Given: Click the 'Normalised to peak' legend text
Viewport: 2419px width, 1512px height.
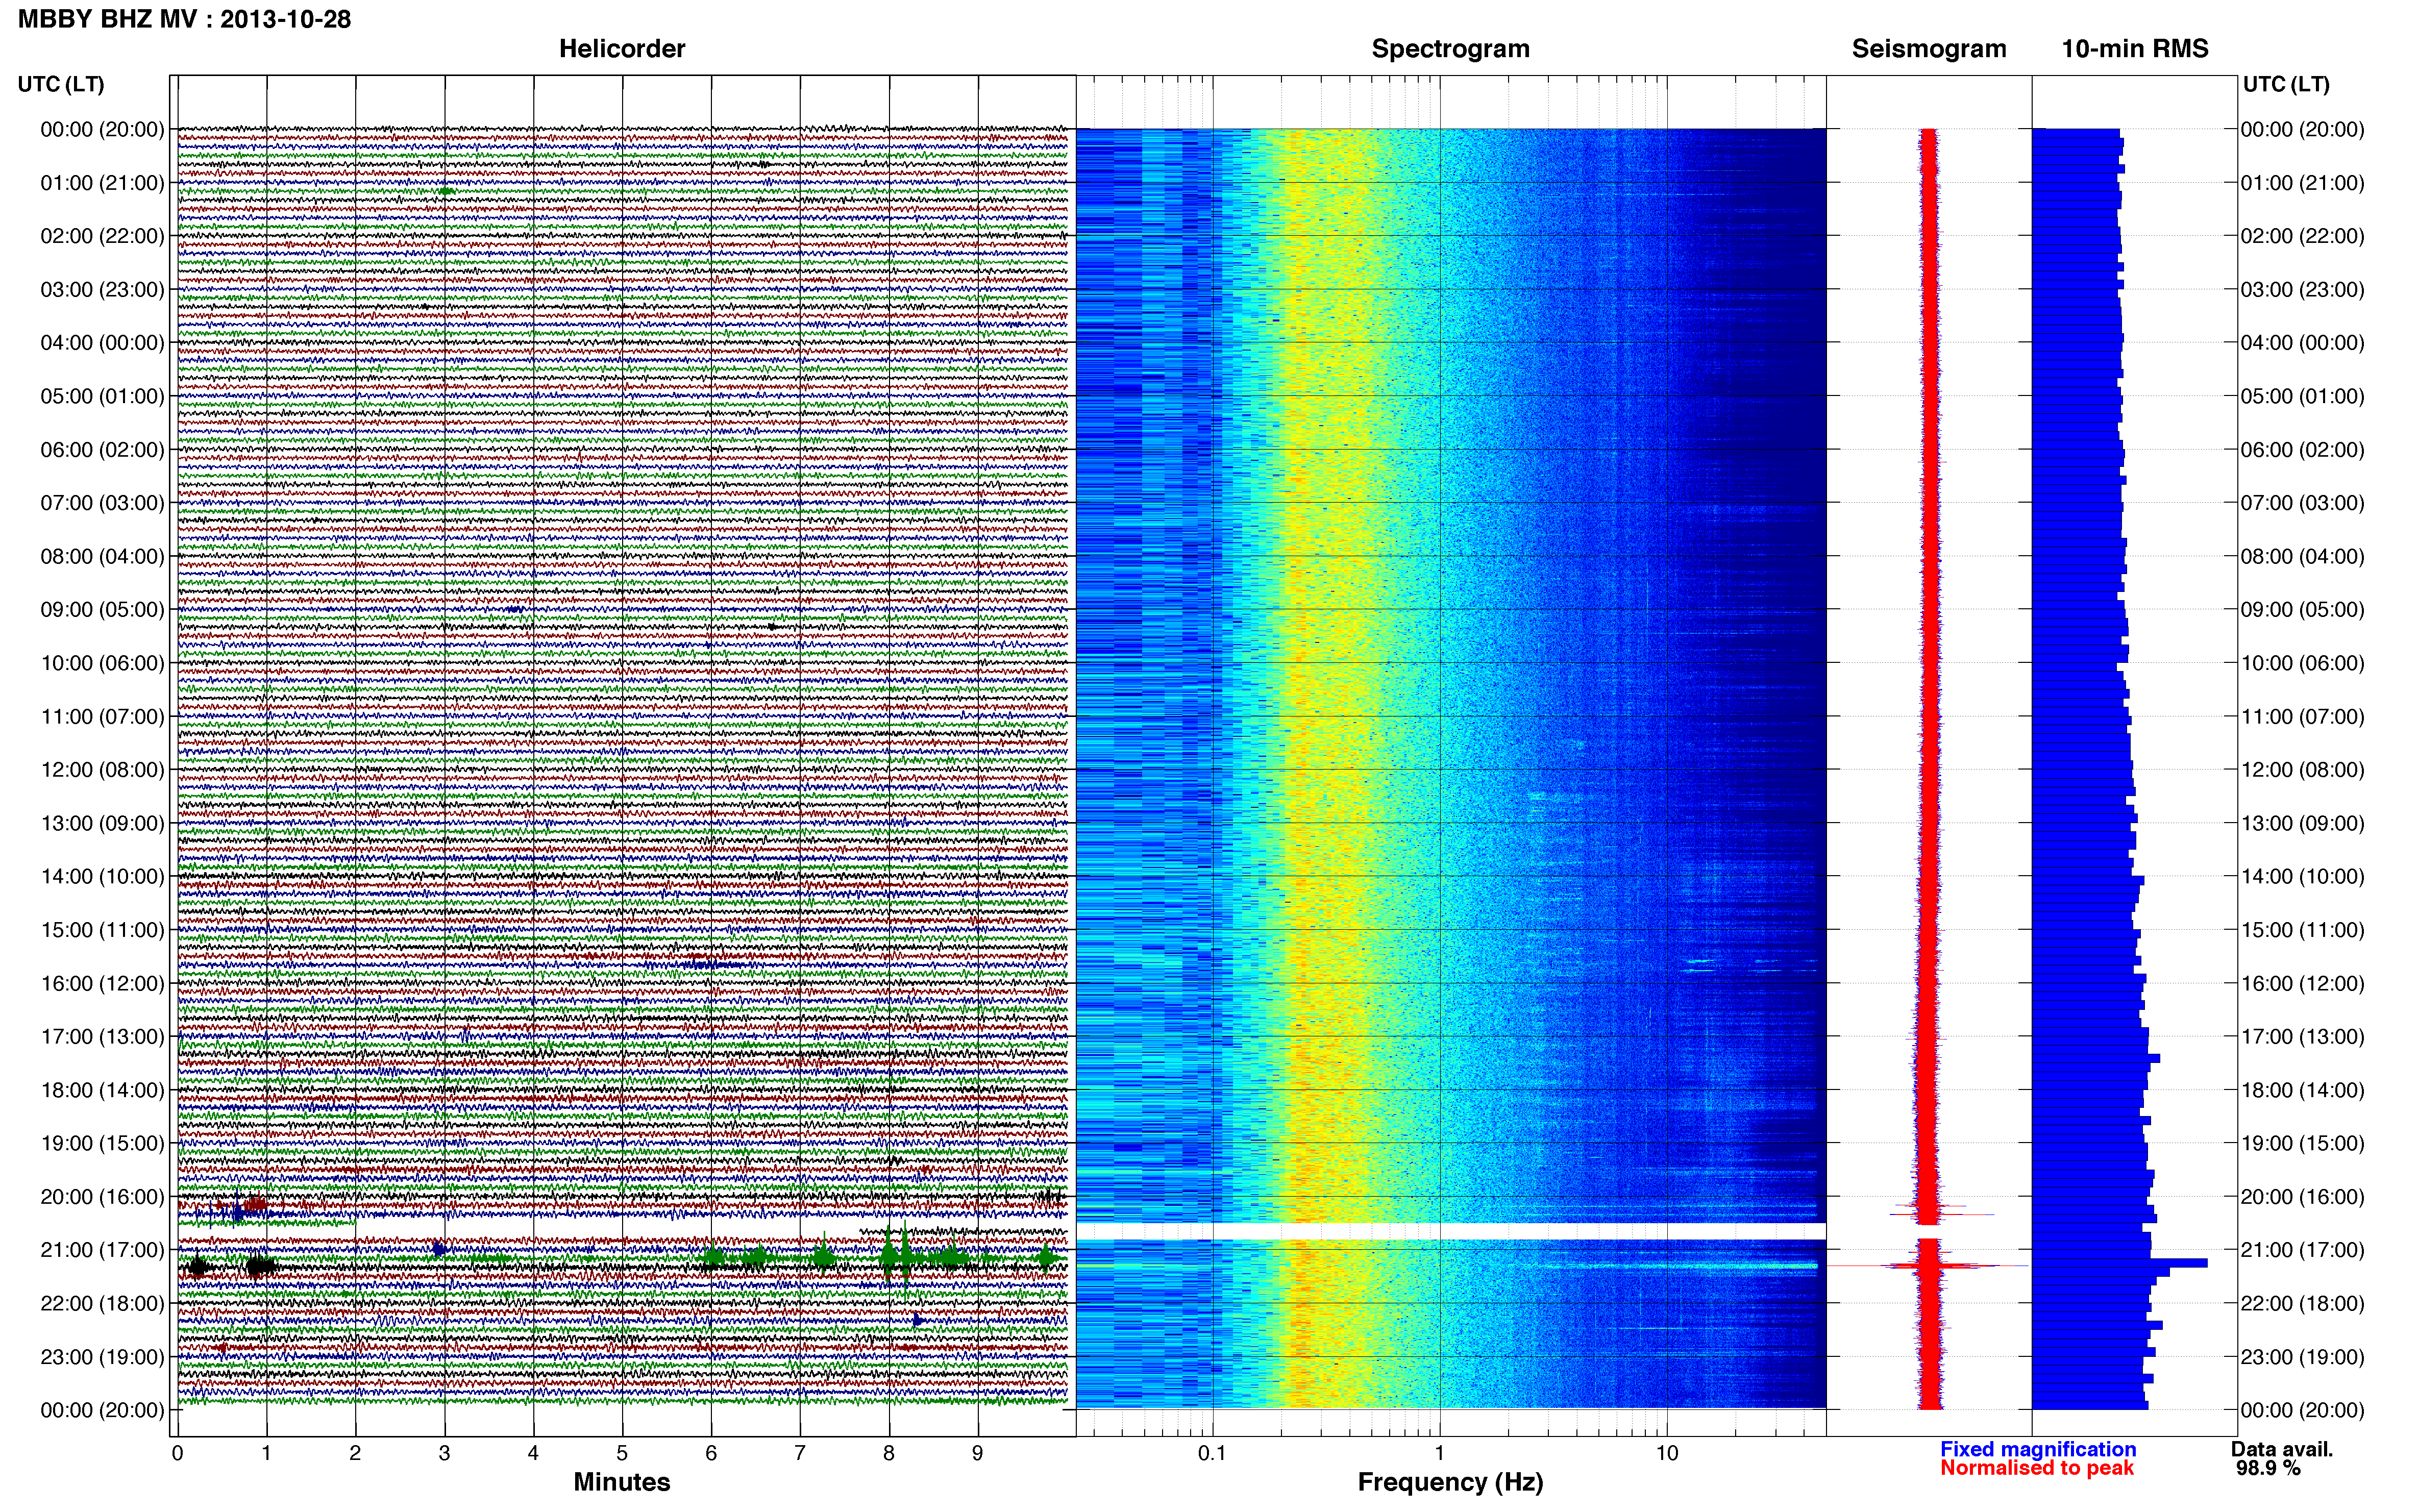Looking at the screenshot, I should 2037,1468.
